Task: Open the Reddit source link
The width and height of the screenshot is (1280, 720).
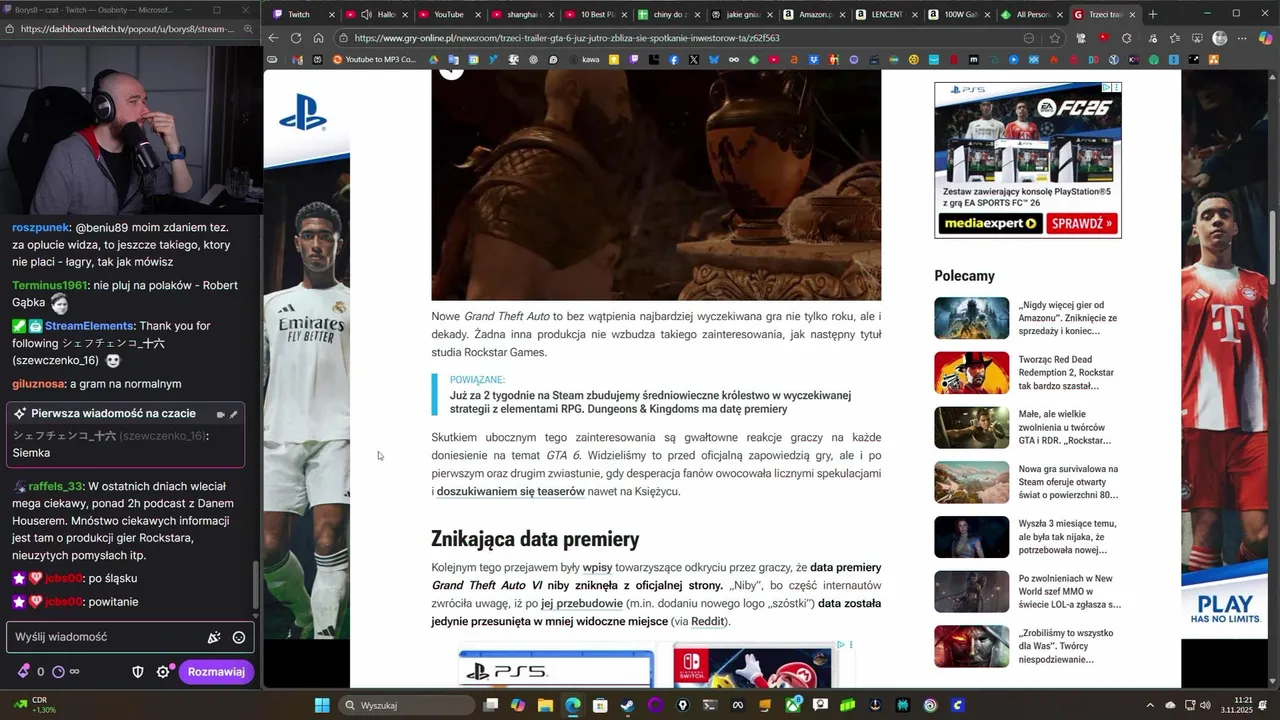Action: click(708, 621)
